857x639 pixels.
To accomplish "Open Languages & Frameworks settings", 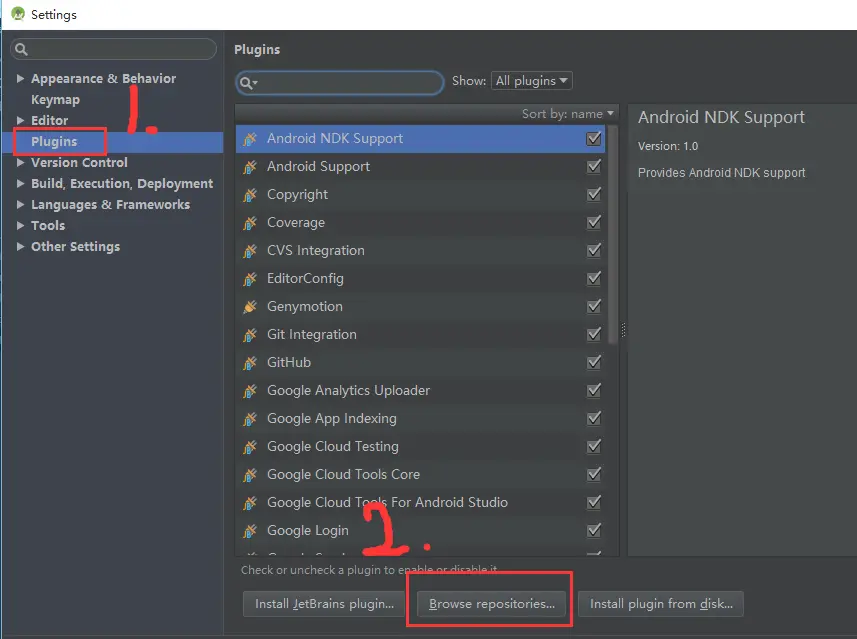I will coord(110,204).
